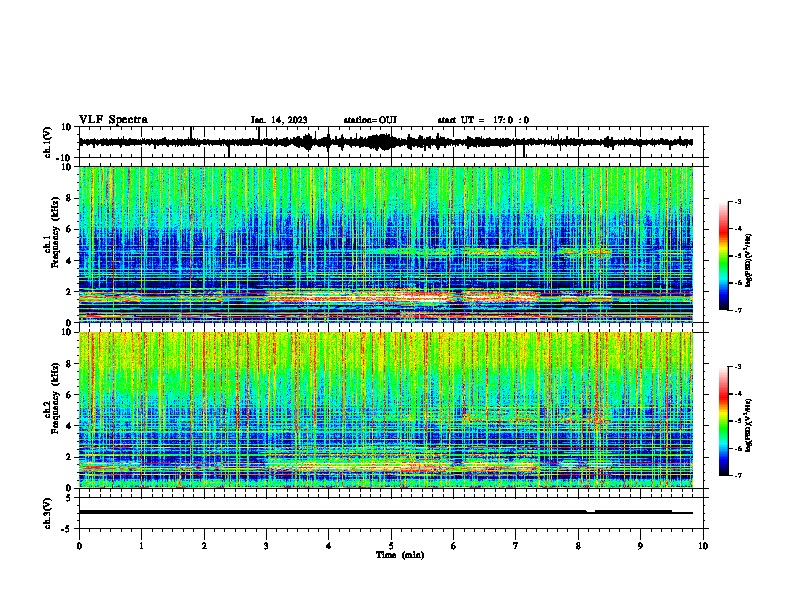Click time axis tick label "6"
792x612 pixels.
pyautogui.click(x=454, y=546)
